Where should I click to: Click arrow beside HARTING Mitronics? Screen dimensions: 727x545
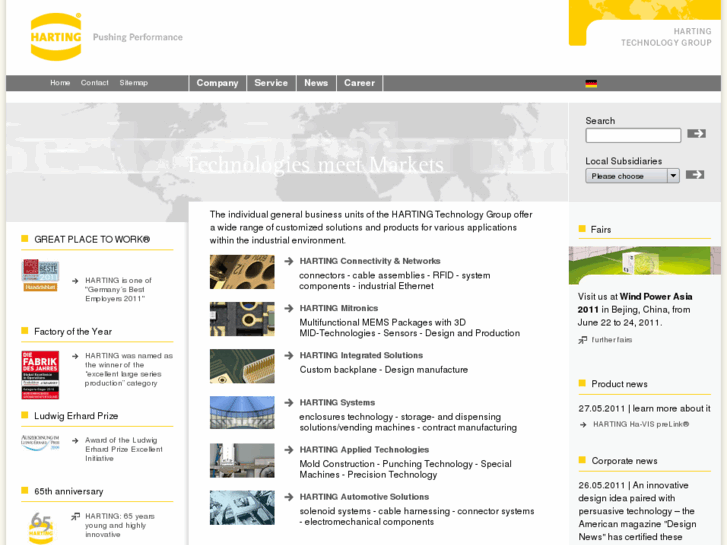click(289, 308)
